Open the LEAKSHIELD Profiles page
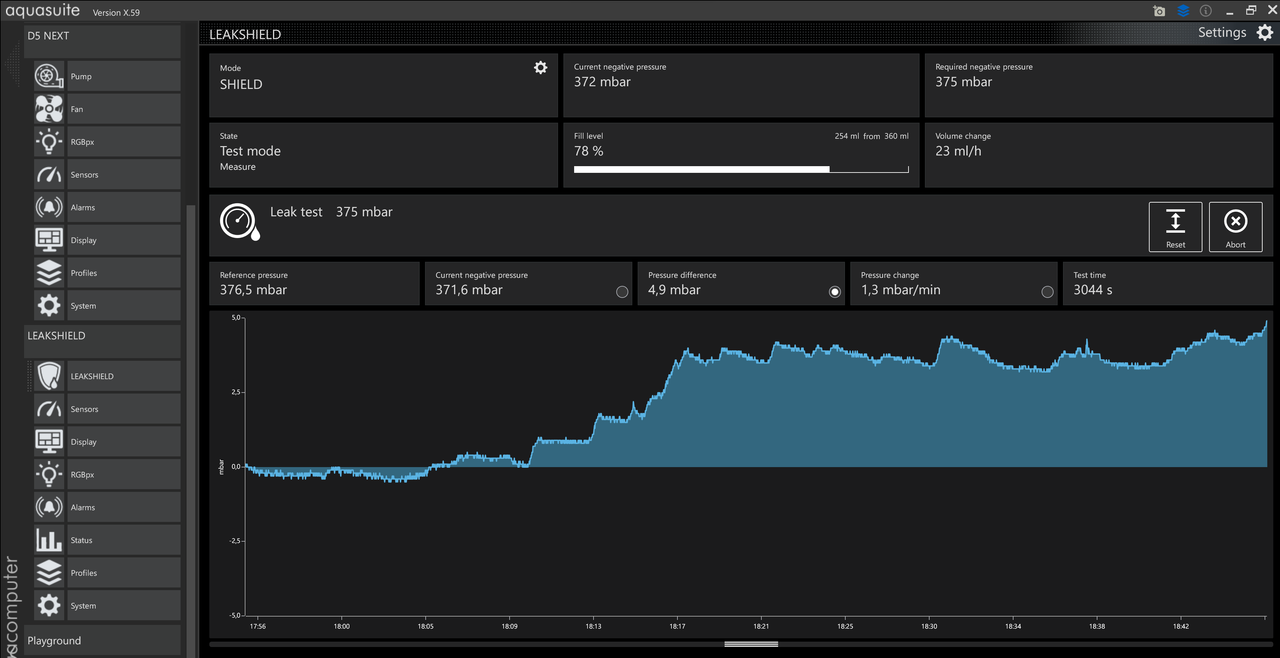Viewport: 1280px width, 658px height. (x=107, y=573)
